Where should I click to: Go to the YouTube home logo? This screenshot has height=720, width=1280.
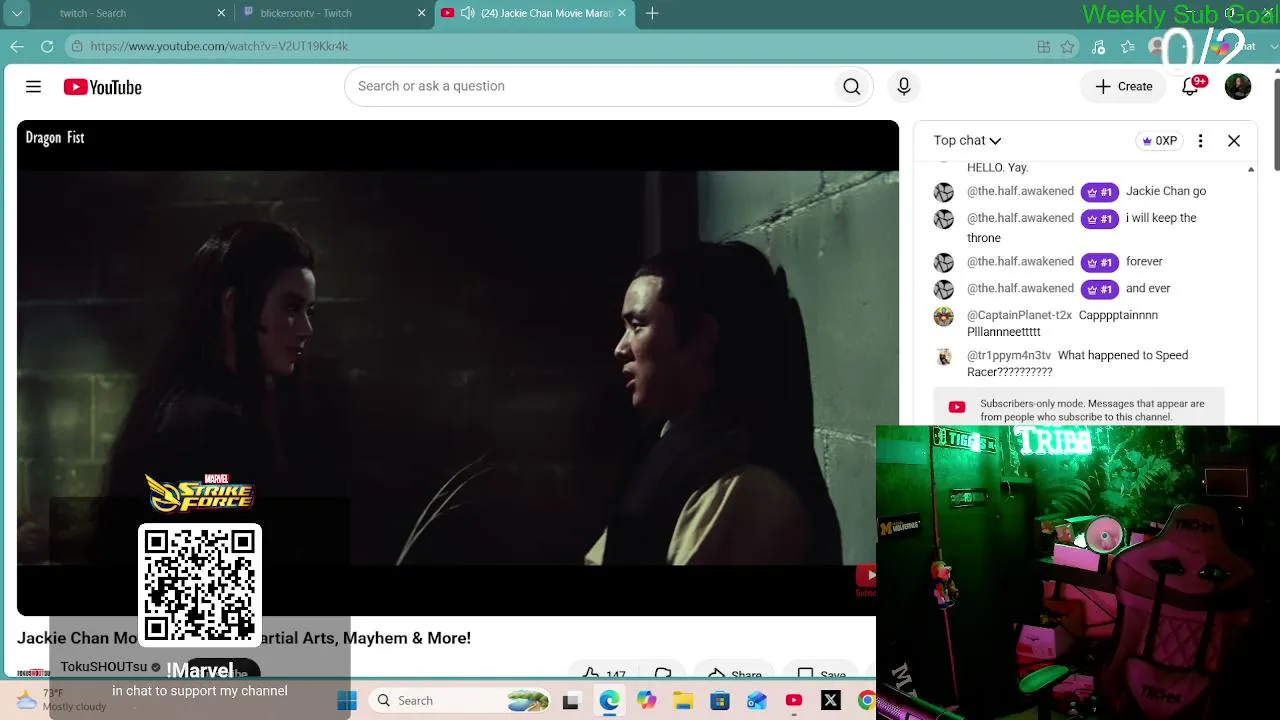point(103,87)
